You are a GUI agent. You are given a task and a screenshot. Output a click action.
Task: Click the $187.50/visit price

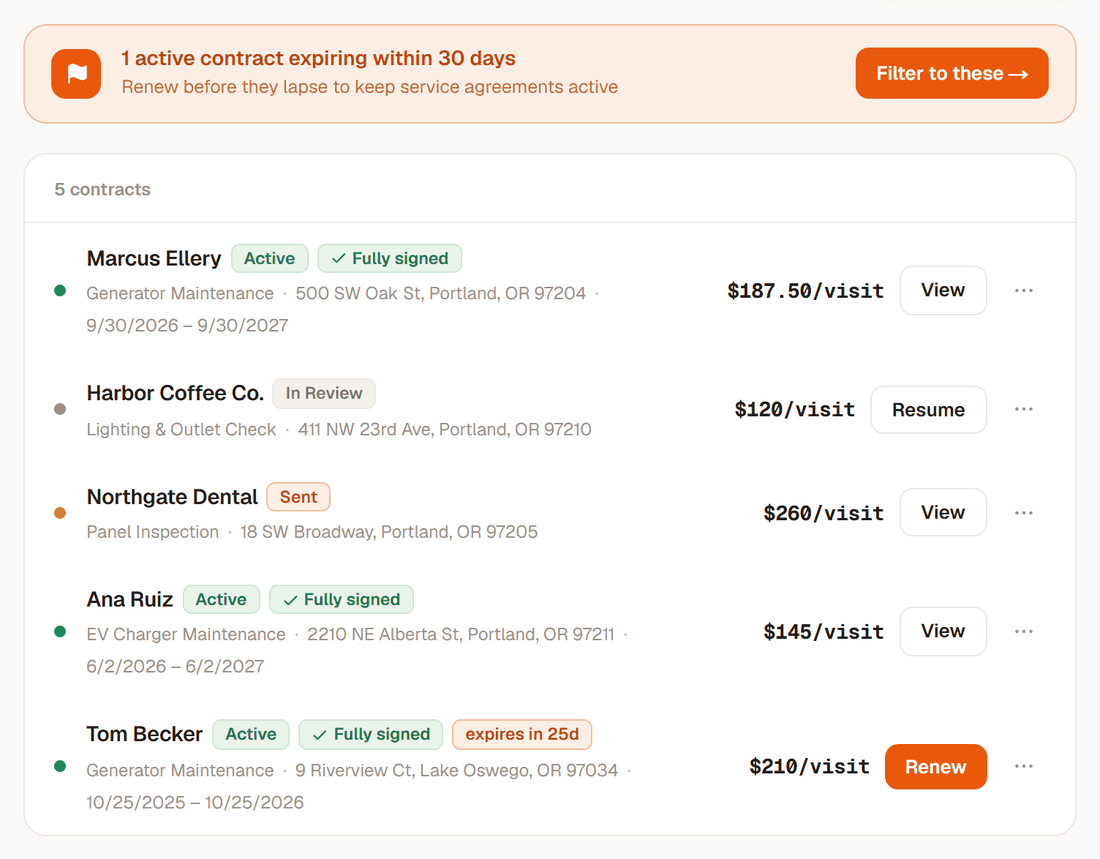tap(805, 291)
